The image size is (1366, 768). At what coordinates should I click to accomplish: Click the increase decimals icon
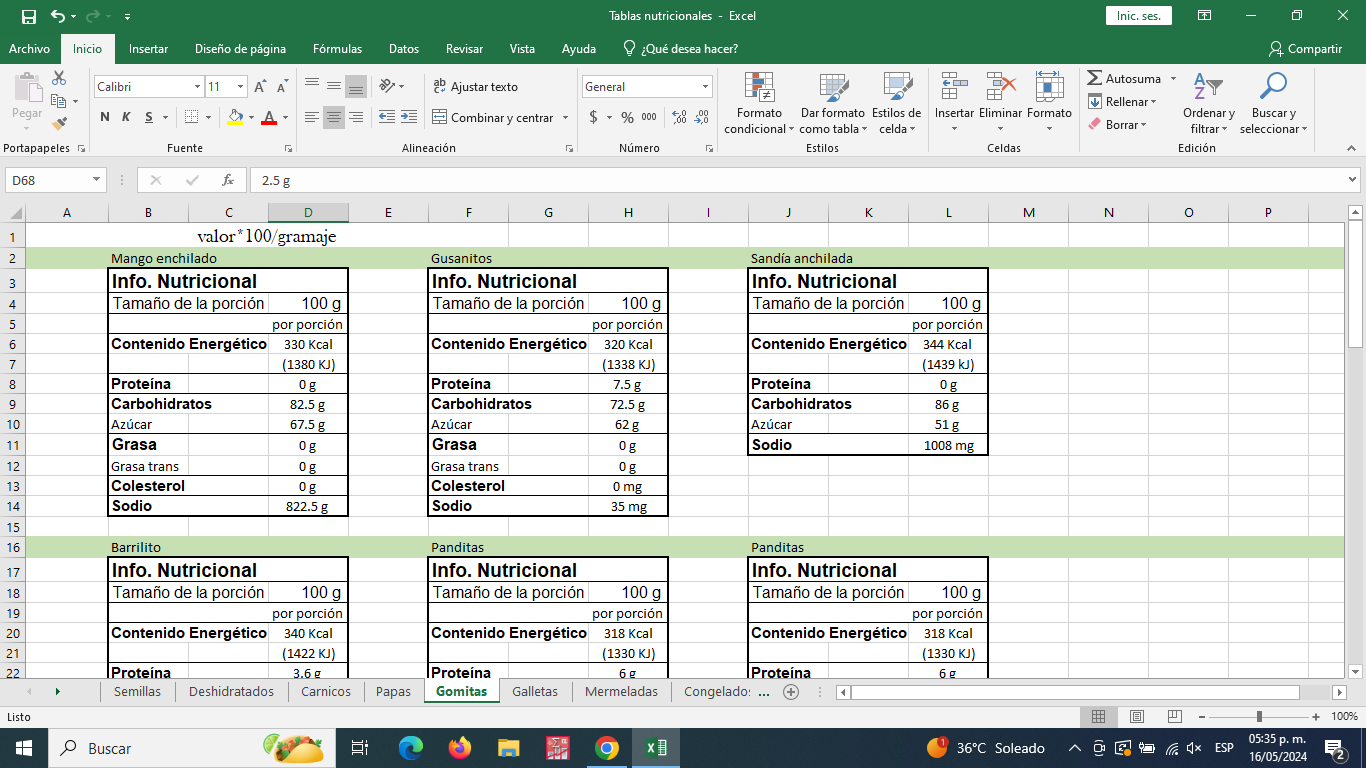680,117
